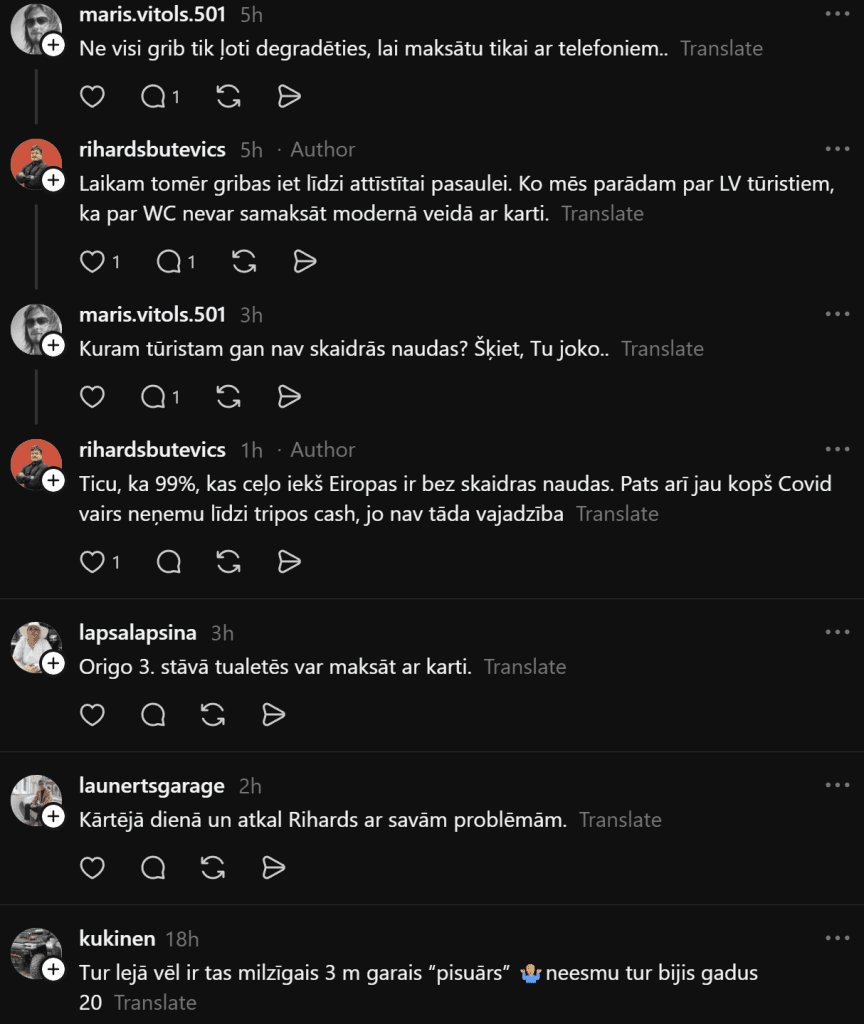Like rihardsbutevics' comment about 99% Eiropas
The width and height of the screenshot is (864, 1024).
pos(92,562)
